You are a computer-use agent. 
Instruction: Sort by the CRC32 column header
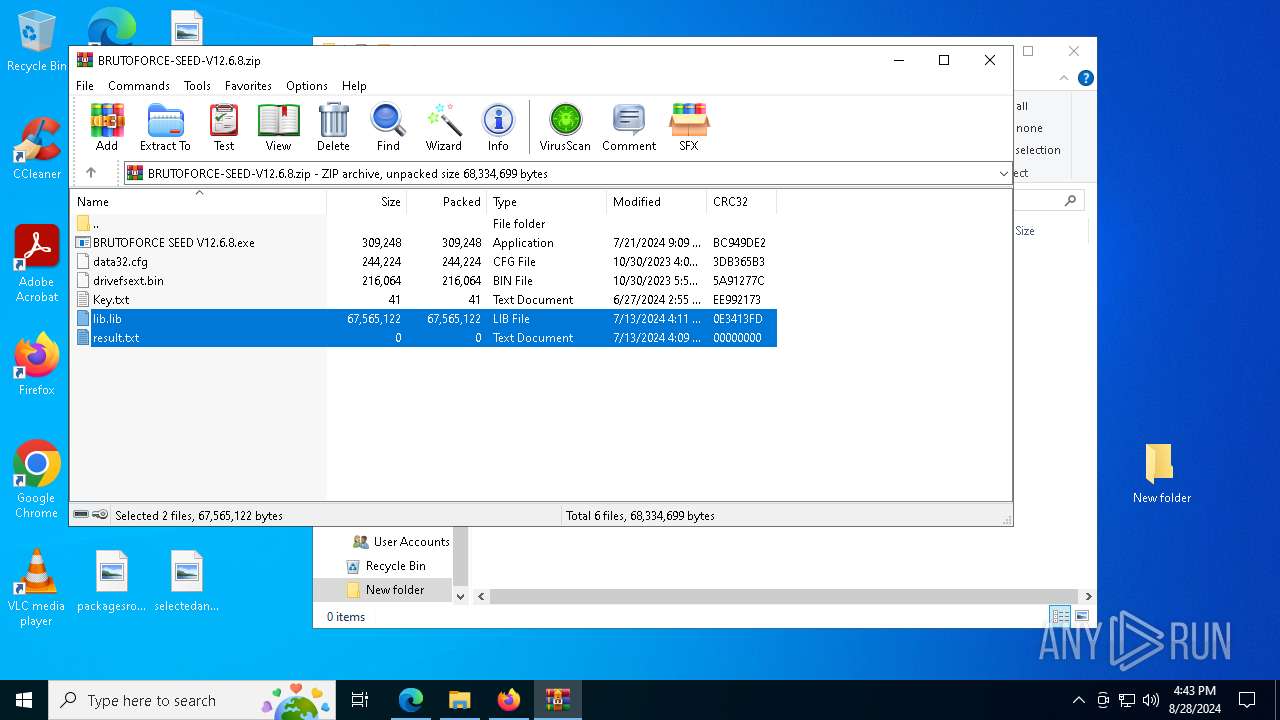point(741,202)
